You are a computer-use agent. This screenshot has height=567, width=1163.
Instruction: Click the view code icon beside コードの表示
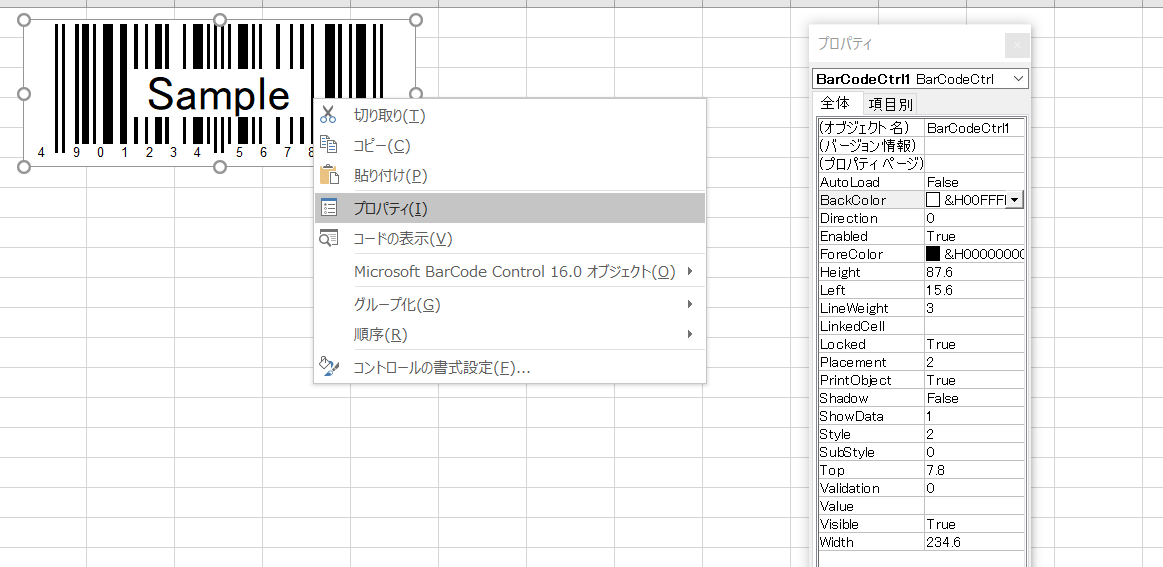[329, 238]
